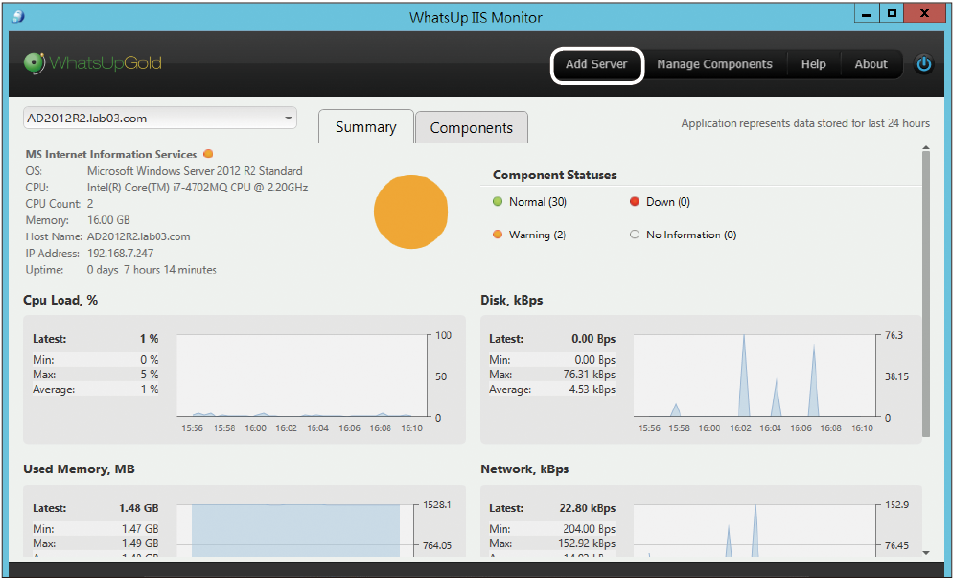This screenshot has height=581, width=955.
Task: Click the No Information (0) status dot
Action: point(635,234)
